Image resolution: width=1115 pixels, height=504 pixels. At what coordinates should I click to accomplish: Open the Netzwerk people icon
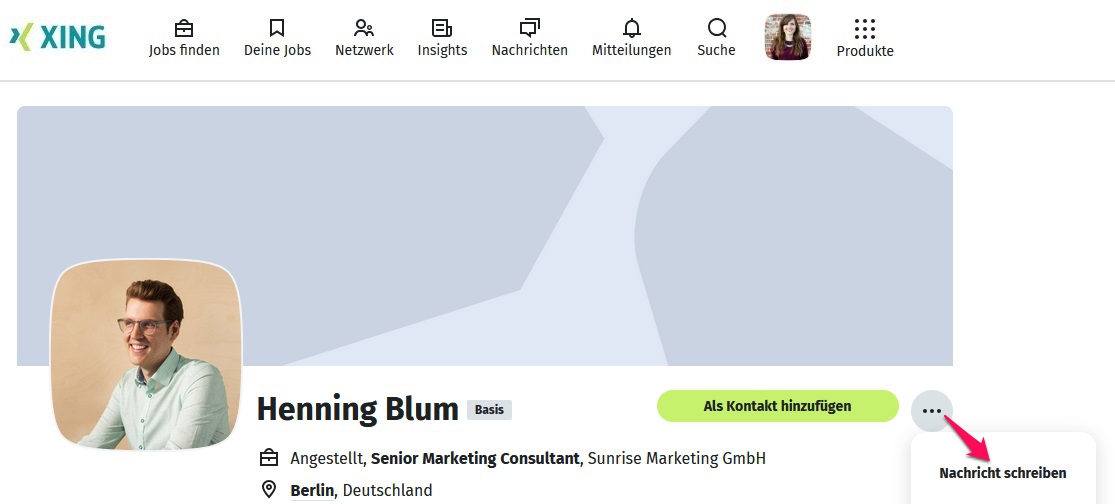point(364,28)
